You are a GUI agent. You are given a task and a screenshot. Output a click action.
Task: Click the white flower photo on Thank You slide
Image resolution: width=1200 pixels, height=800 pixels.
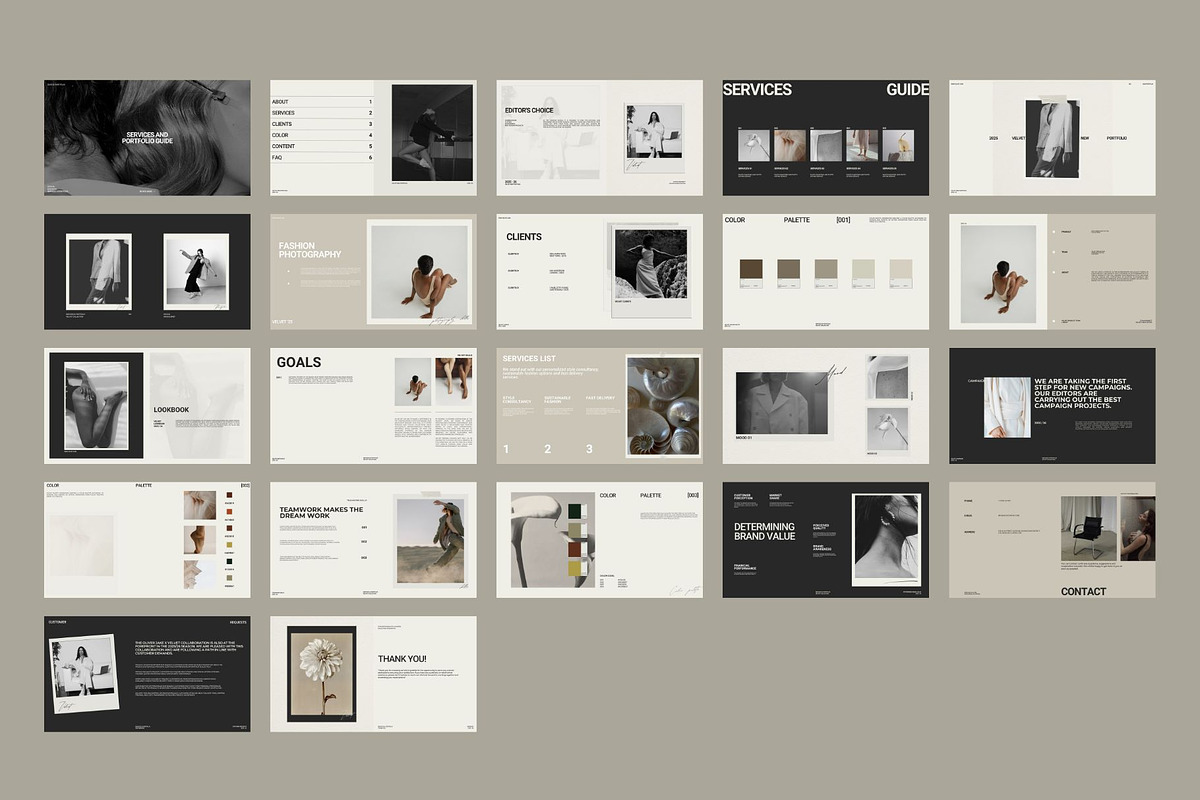coord(321,673)
